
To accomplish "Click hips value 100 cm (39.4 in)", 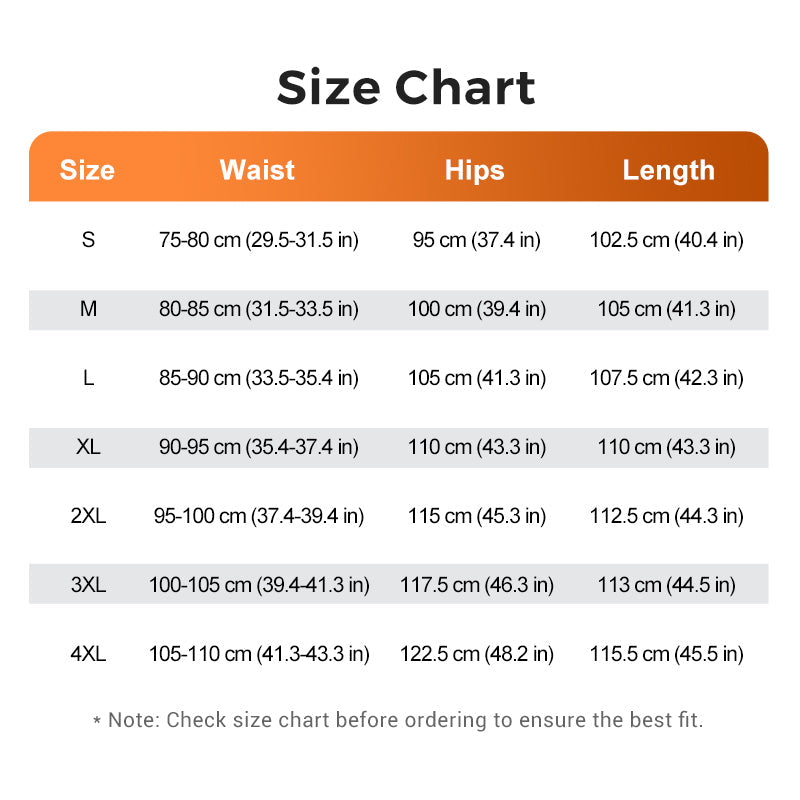I will [x=477, y=309].
